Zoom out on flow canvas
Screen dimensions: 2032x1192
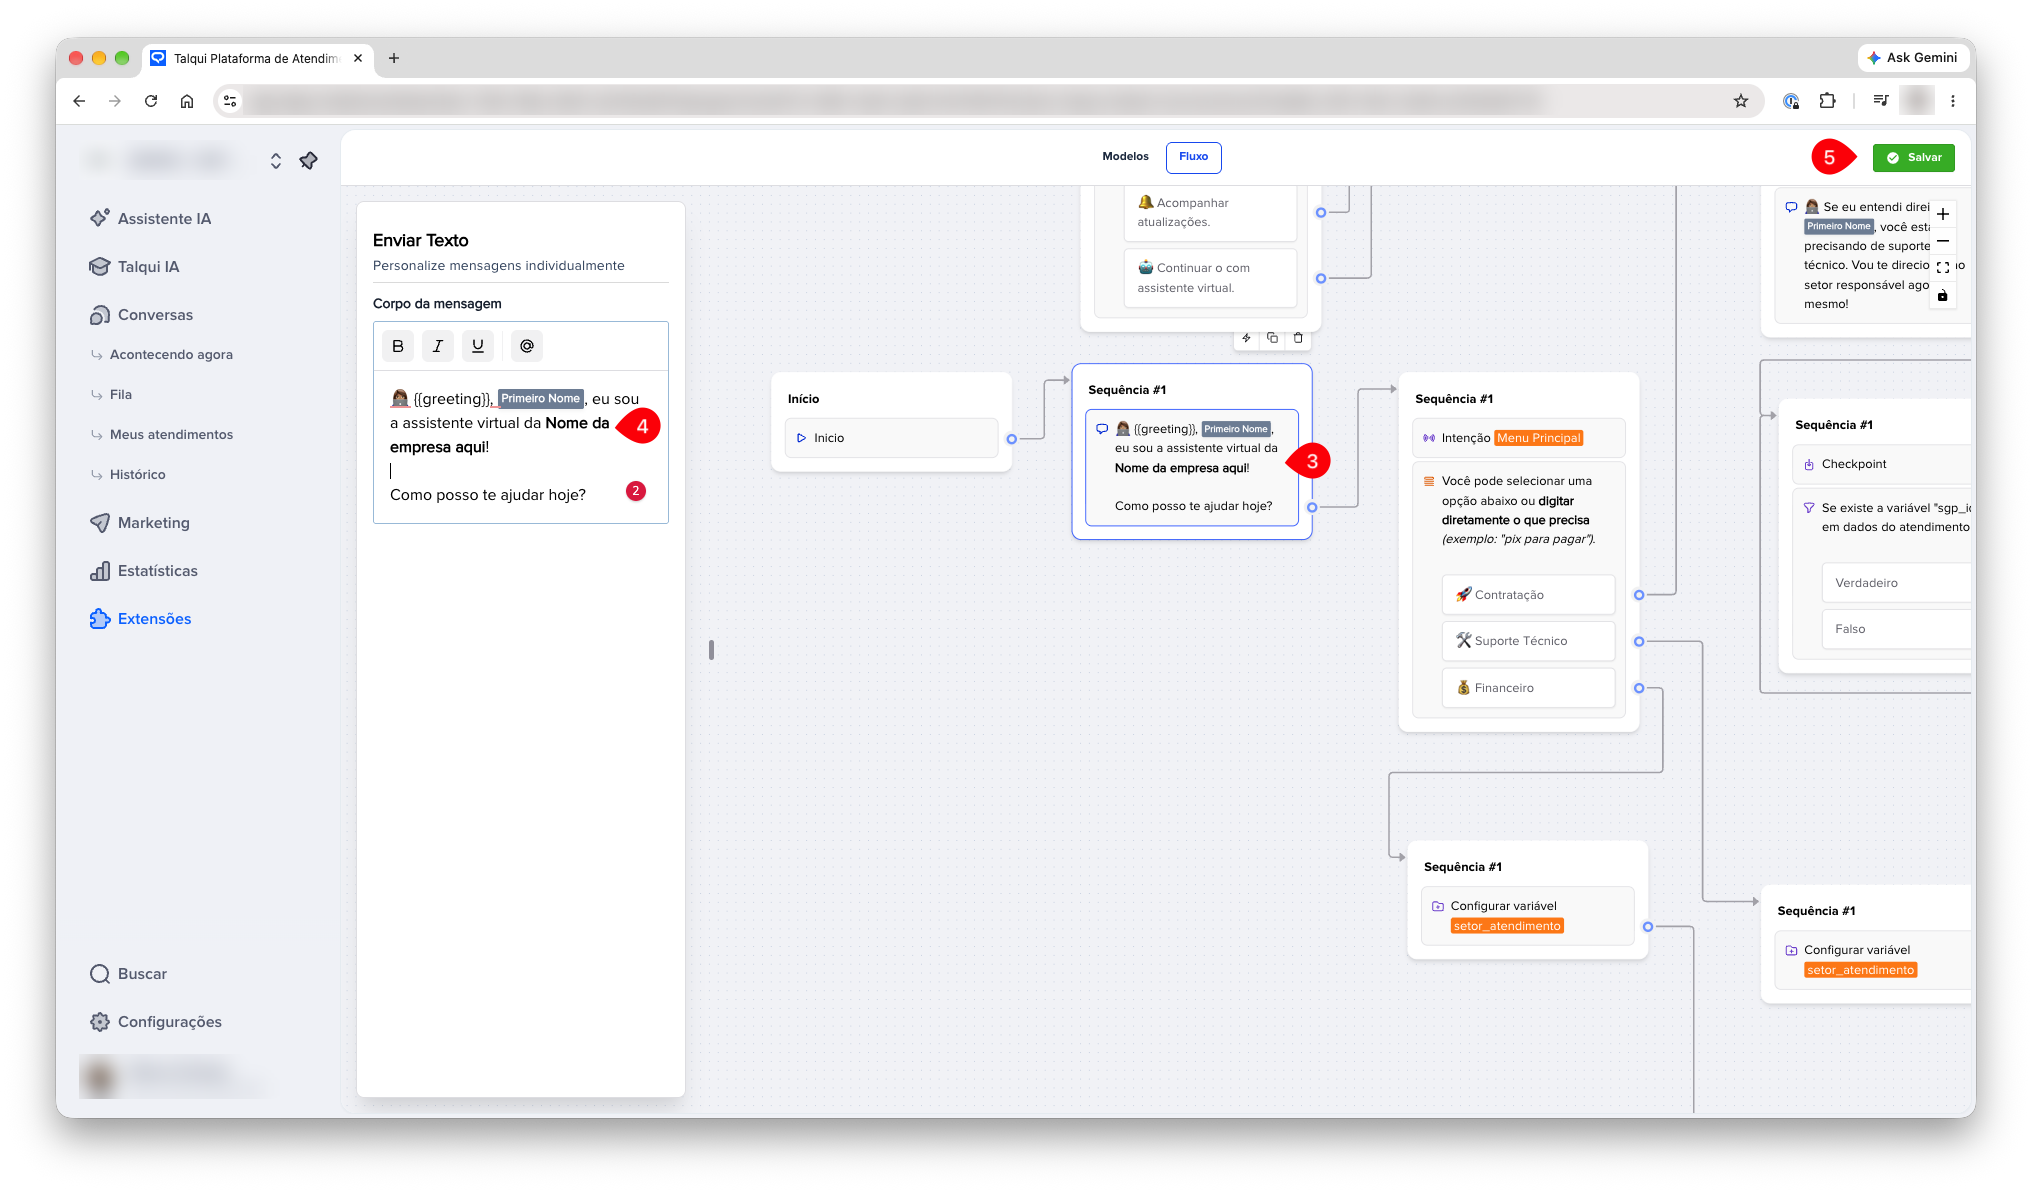1943,241
